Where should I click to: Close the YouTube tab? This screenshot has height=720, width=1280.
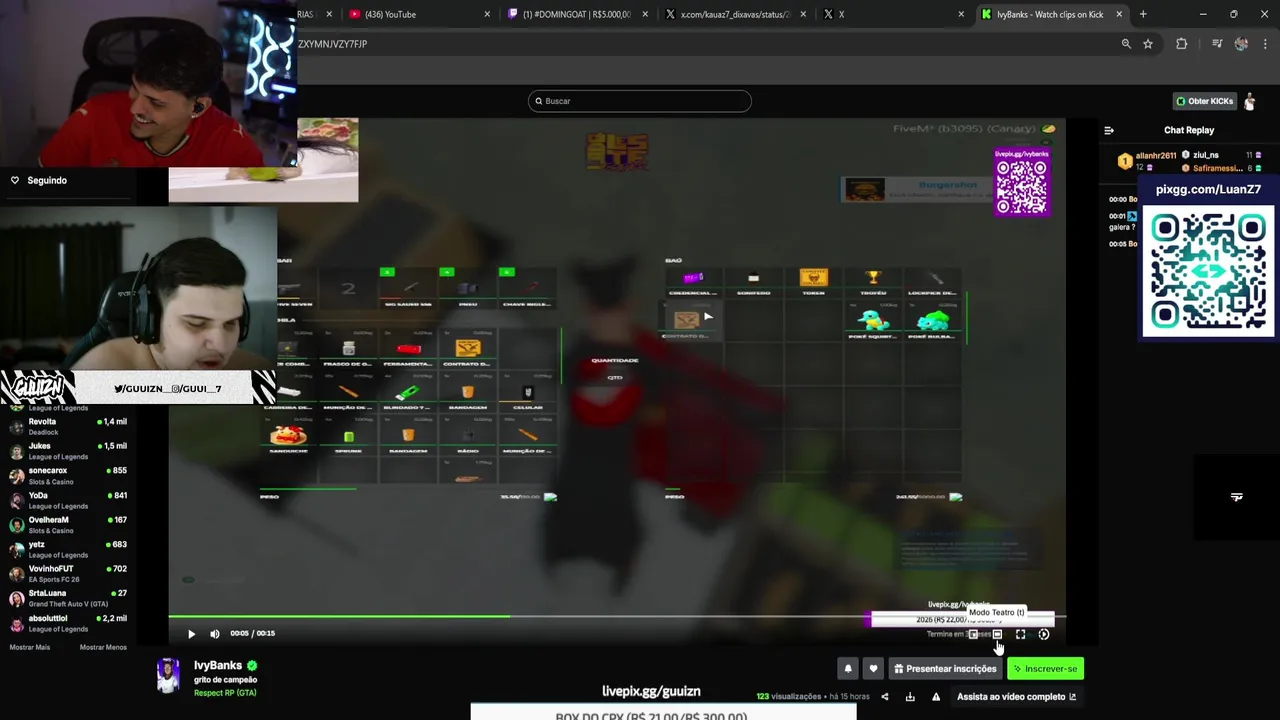(487, 14)
